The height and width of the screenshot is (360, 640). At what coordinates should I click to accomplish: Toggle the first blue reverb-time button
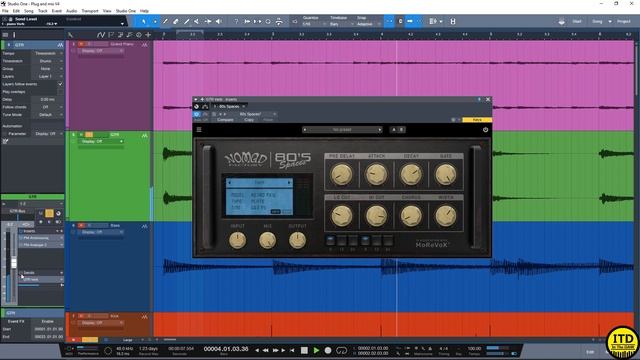coord(331,240)
